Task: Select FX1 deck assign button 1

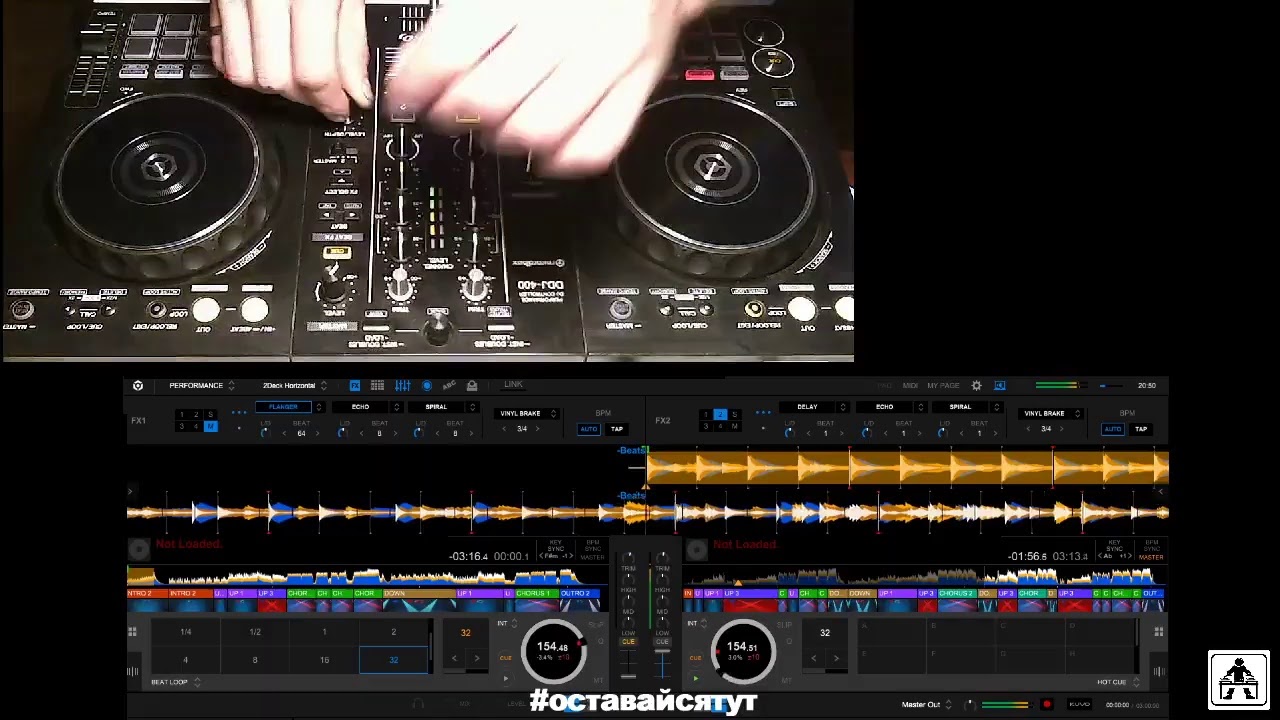Action: coord(181,414)
